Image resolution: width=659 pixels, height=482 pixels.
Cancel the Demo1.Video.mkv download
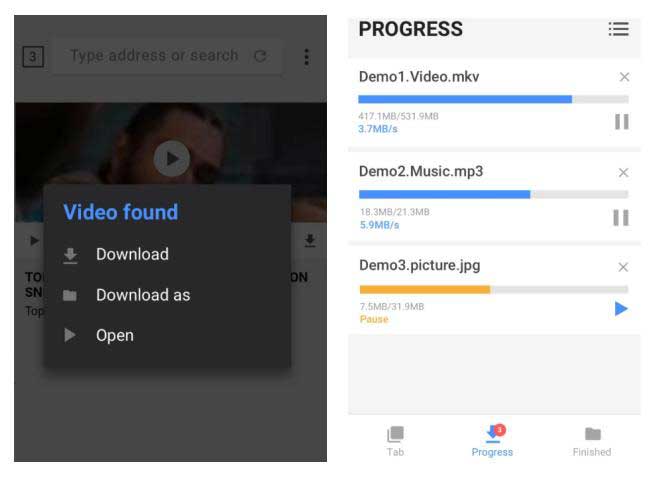point(624,77)
